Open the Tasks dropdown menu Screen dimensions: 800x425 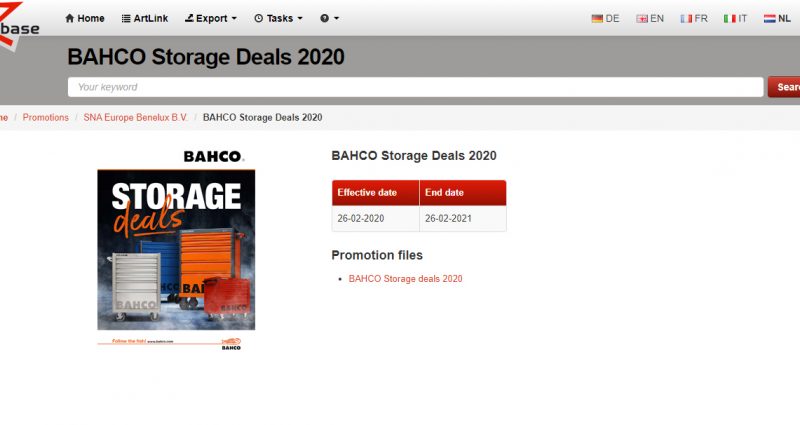[x=278, y=18]
